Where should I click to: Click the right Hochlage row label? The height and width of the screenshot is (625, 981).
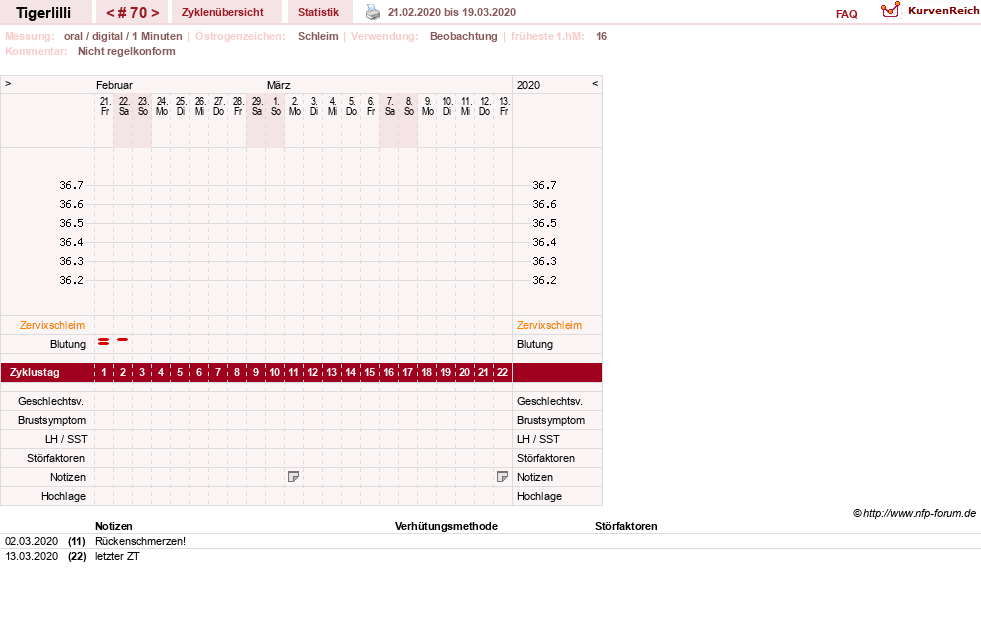click(x=539, y=496)
